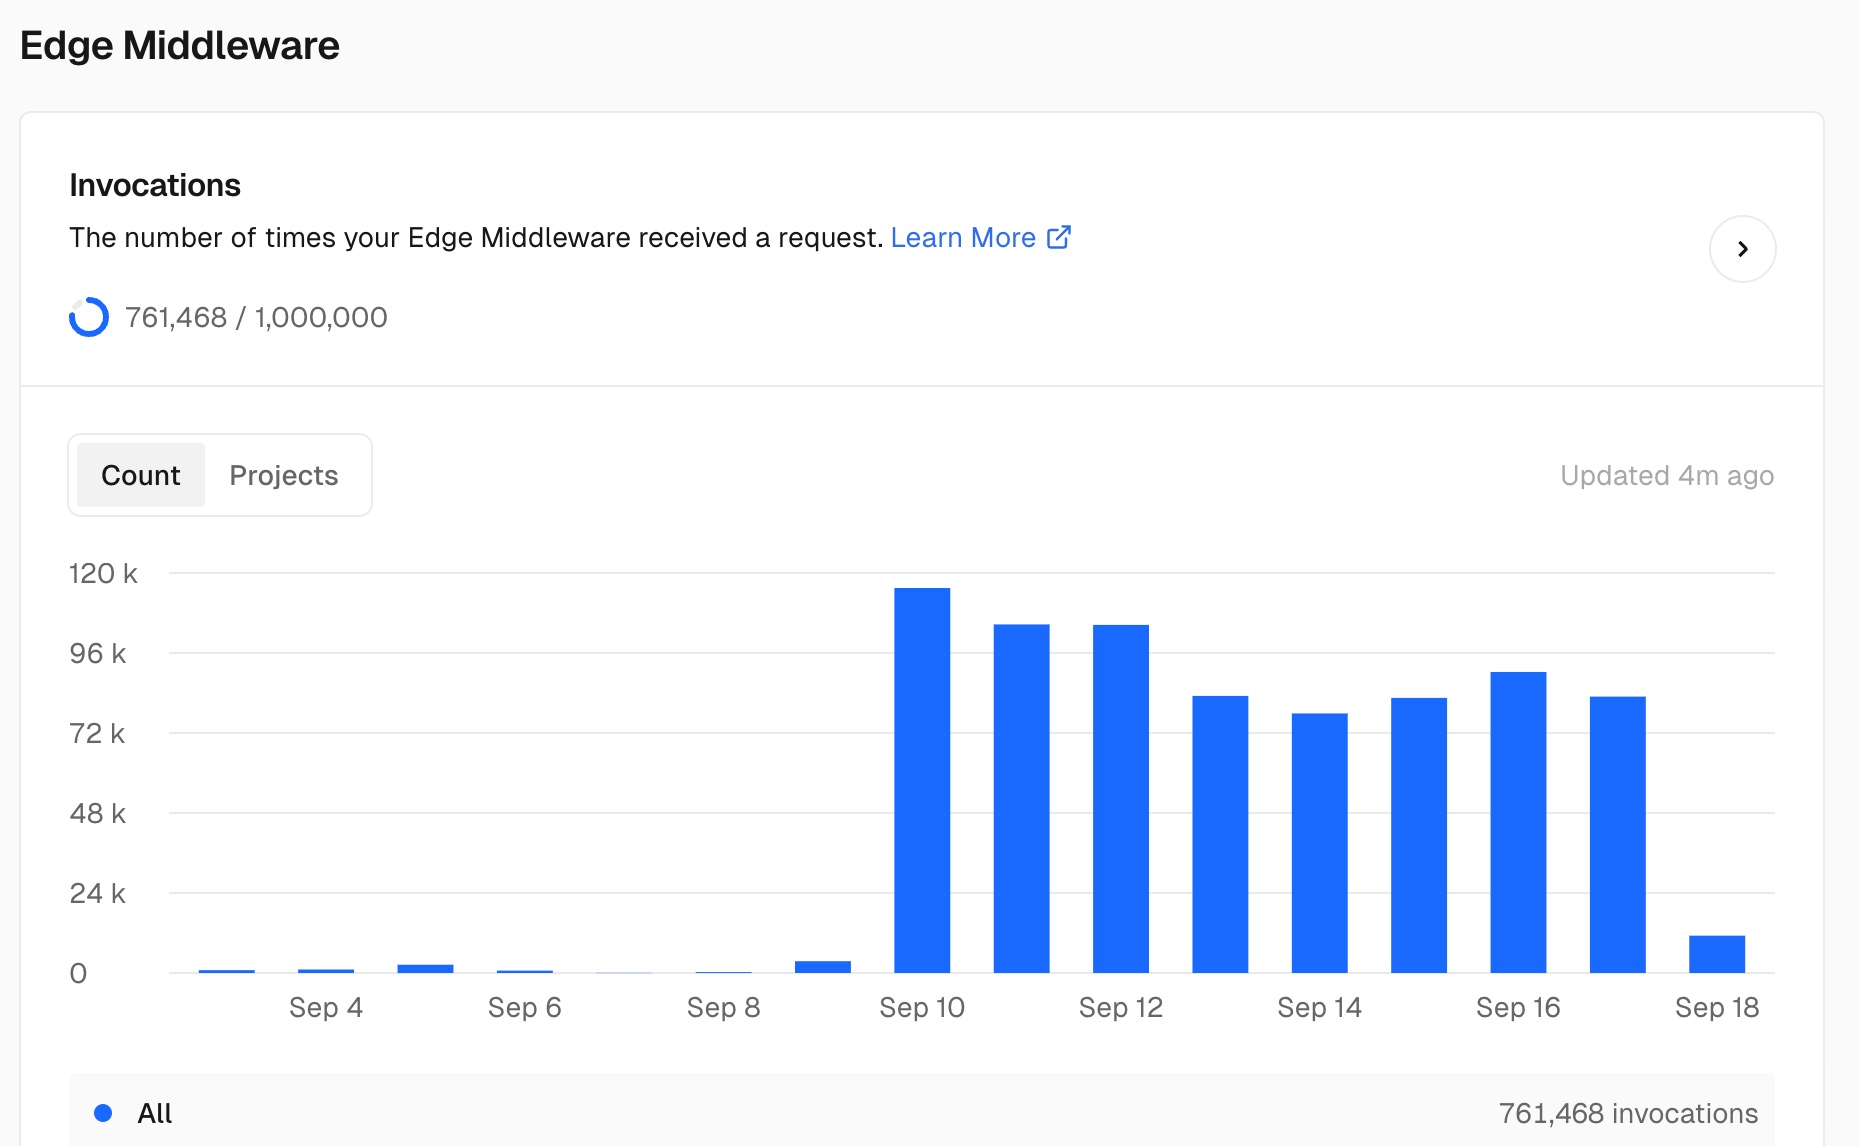Select the Sep 12 invocation bar
The height and width of the screenshot is (1146, 1860).
1121,799
